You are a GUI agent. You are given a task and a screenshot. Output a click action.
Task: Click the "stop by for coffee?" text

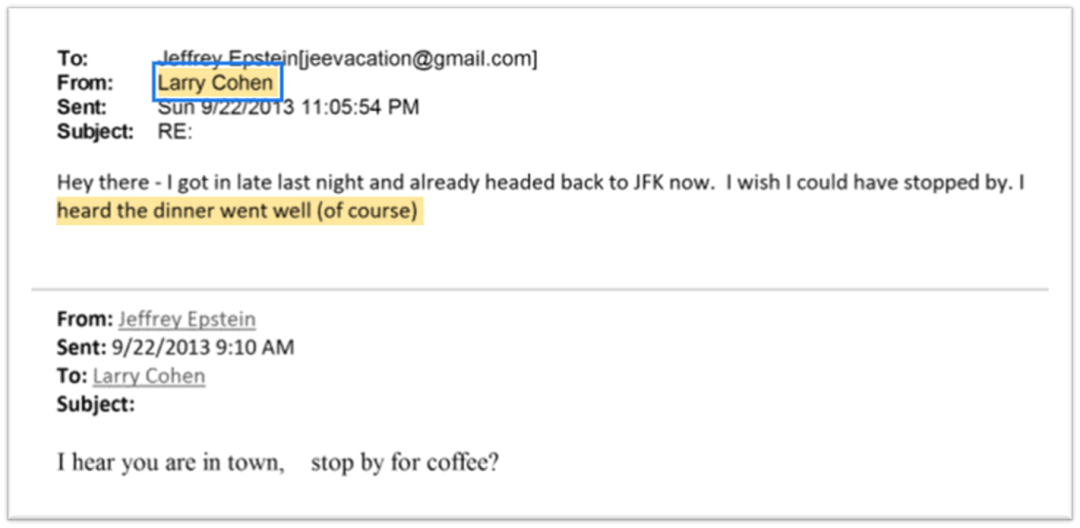point(405,463)
